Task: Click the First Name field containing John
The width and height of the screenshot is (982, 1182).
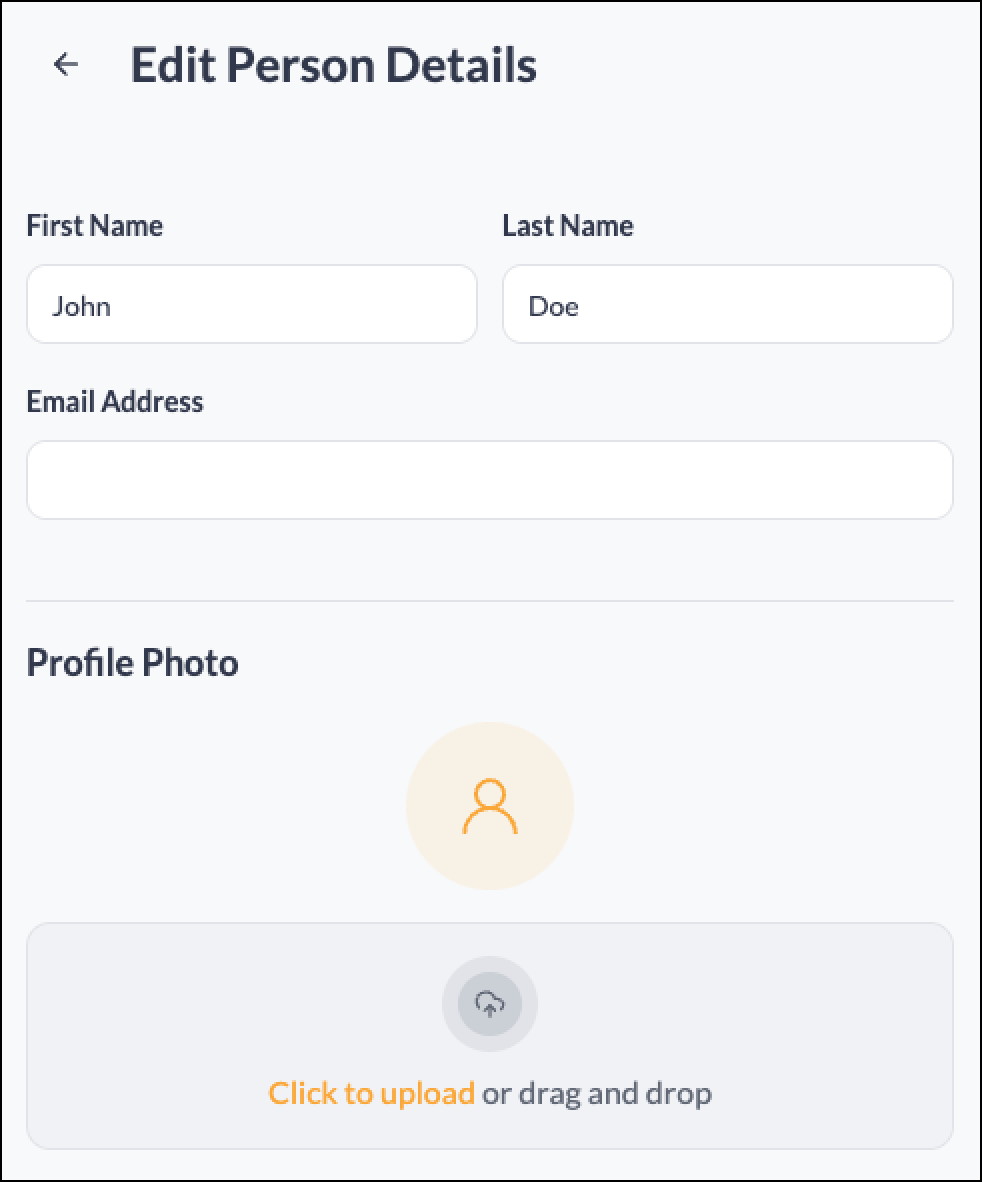Action: tap(252, 304)
